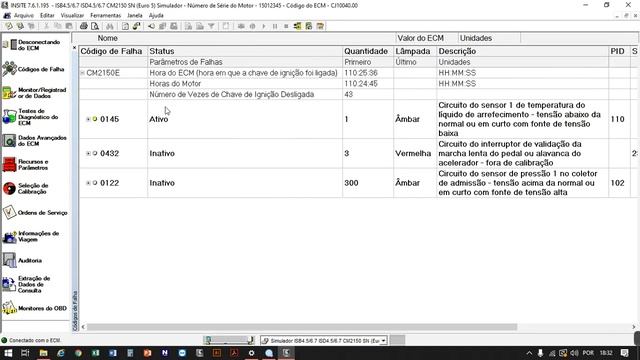Open Monitores do OBD
The width and height of the screenshot is (640, 360).
[35, 308]
